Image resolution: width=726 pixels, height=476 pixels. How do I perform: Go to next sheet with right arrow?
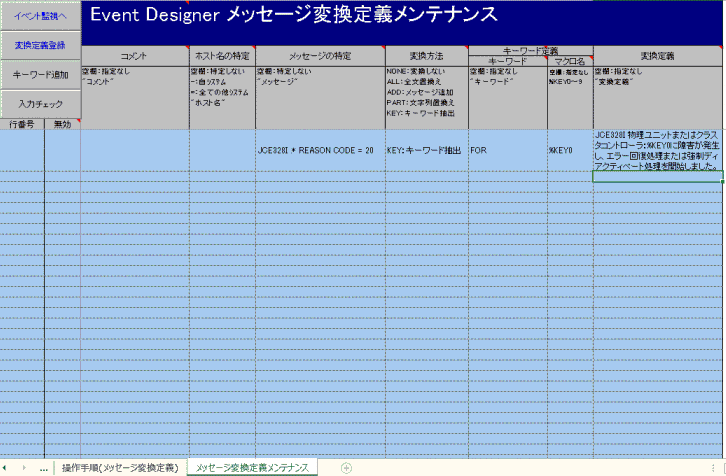24,468
